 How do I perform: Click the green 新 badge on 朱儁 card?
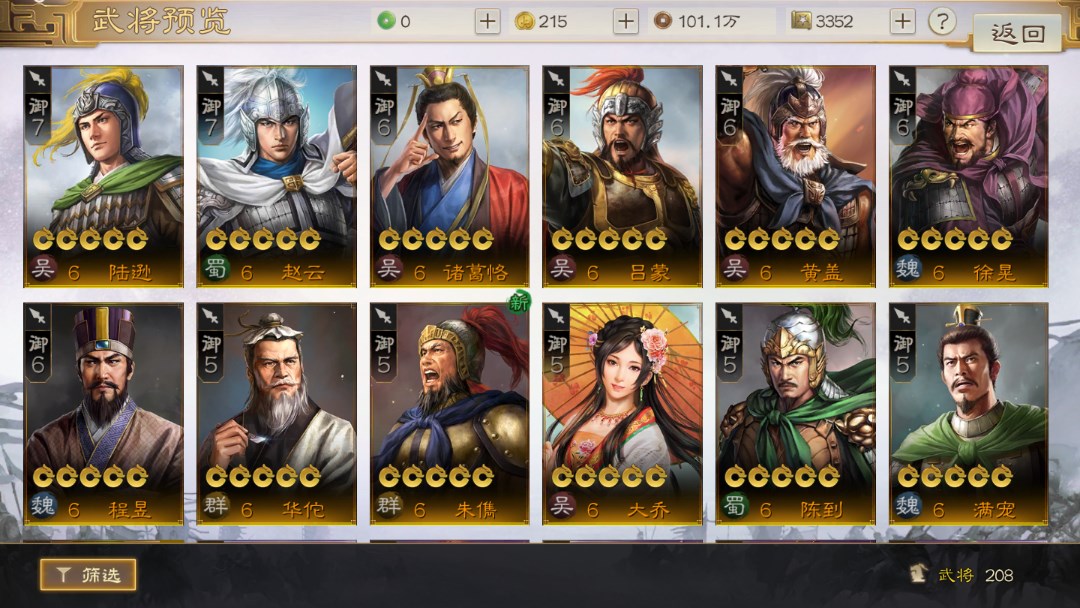pyautogui.click(x=519, y=302)
